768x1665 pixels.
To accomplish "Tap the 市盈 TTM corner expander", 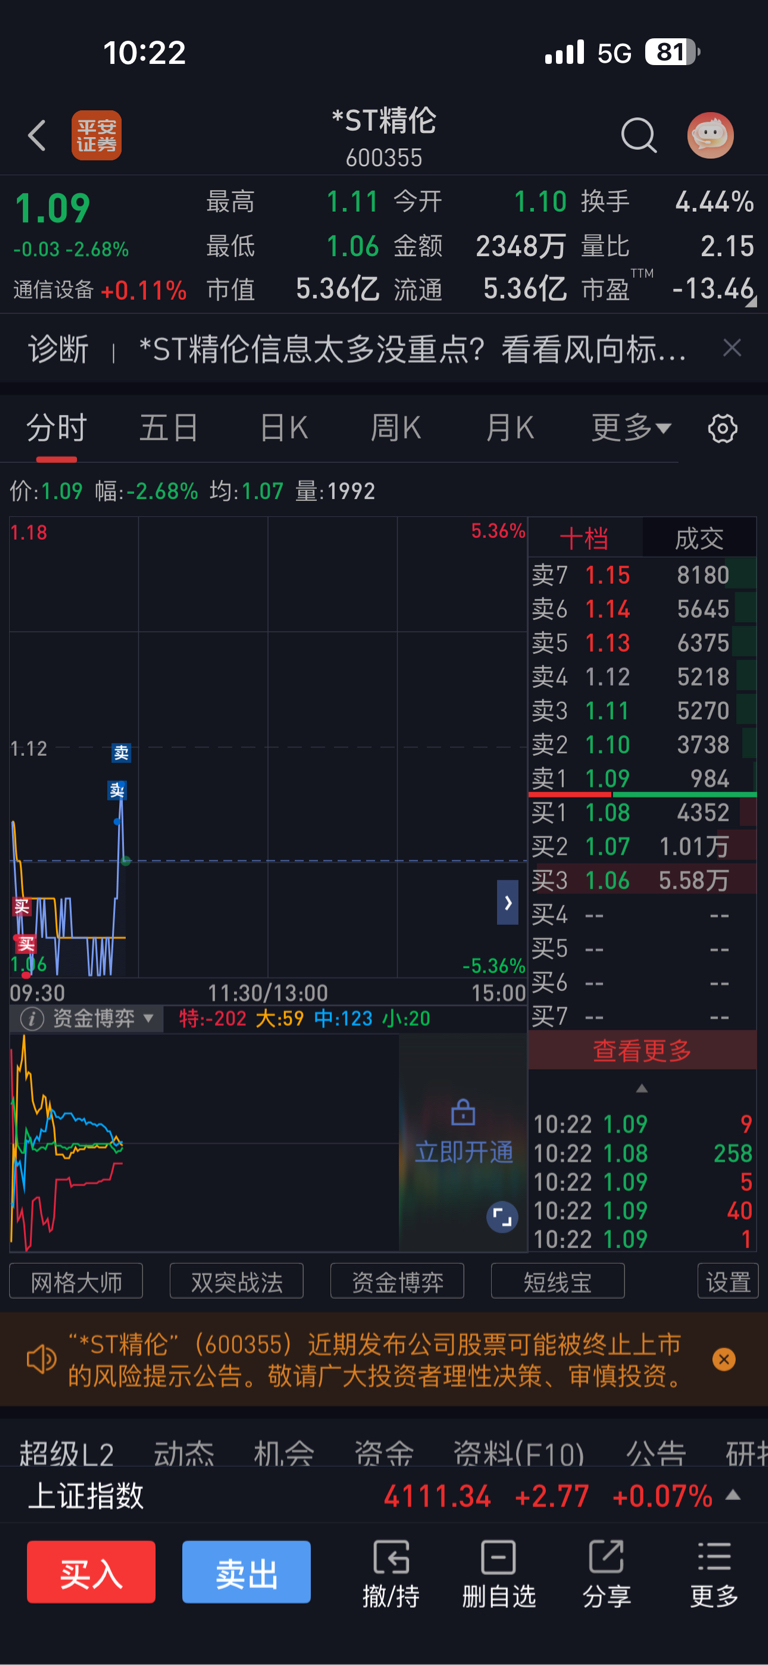I will point(750,301).
